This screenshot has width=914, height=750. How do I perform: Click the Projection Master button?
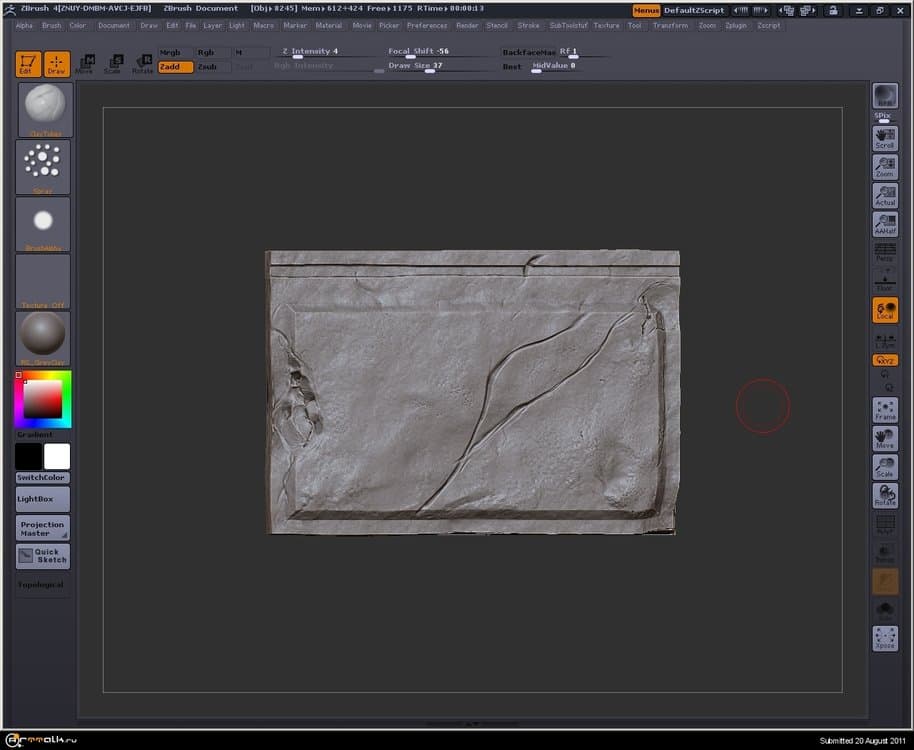pos(42,528)
